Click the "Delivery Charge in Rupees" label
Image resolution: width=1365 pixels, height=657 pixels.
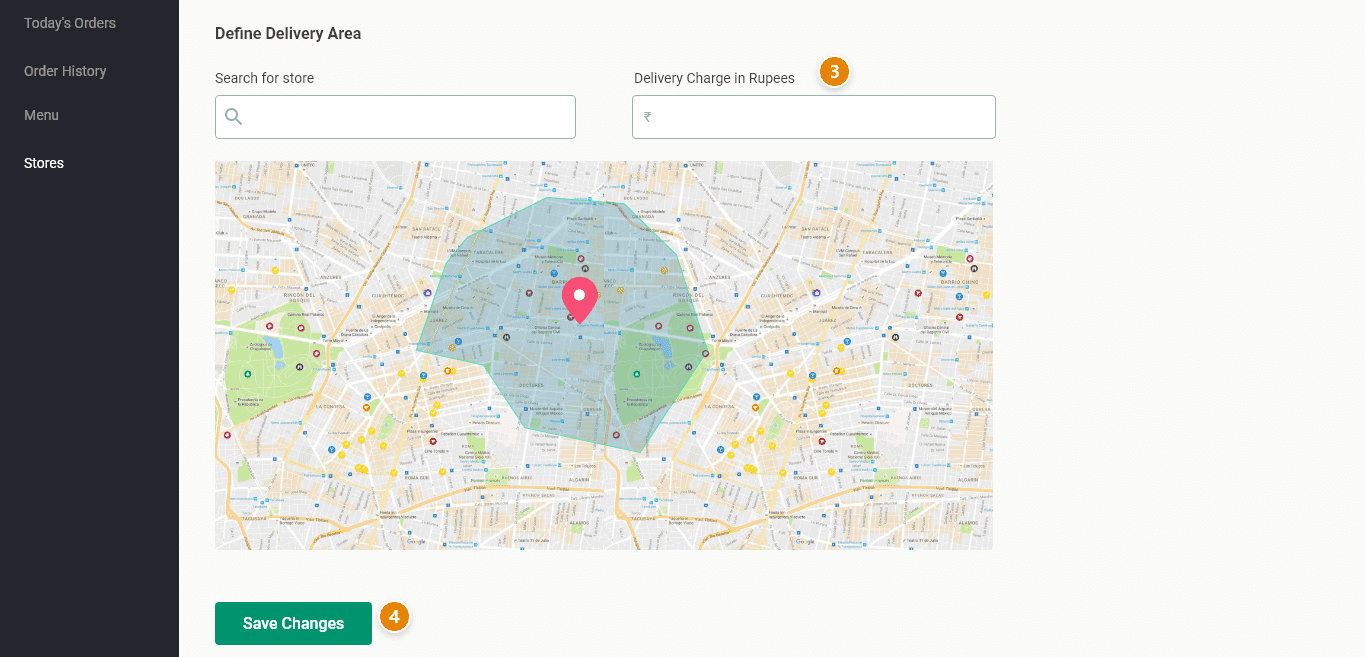pos(714,78)
